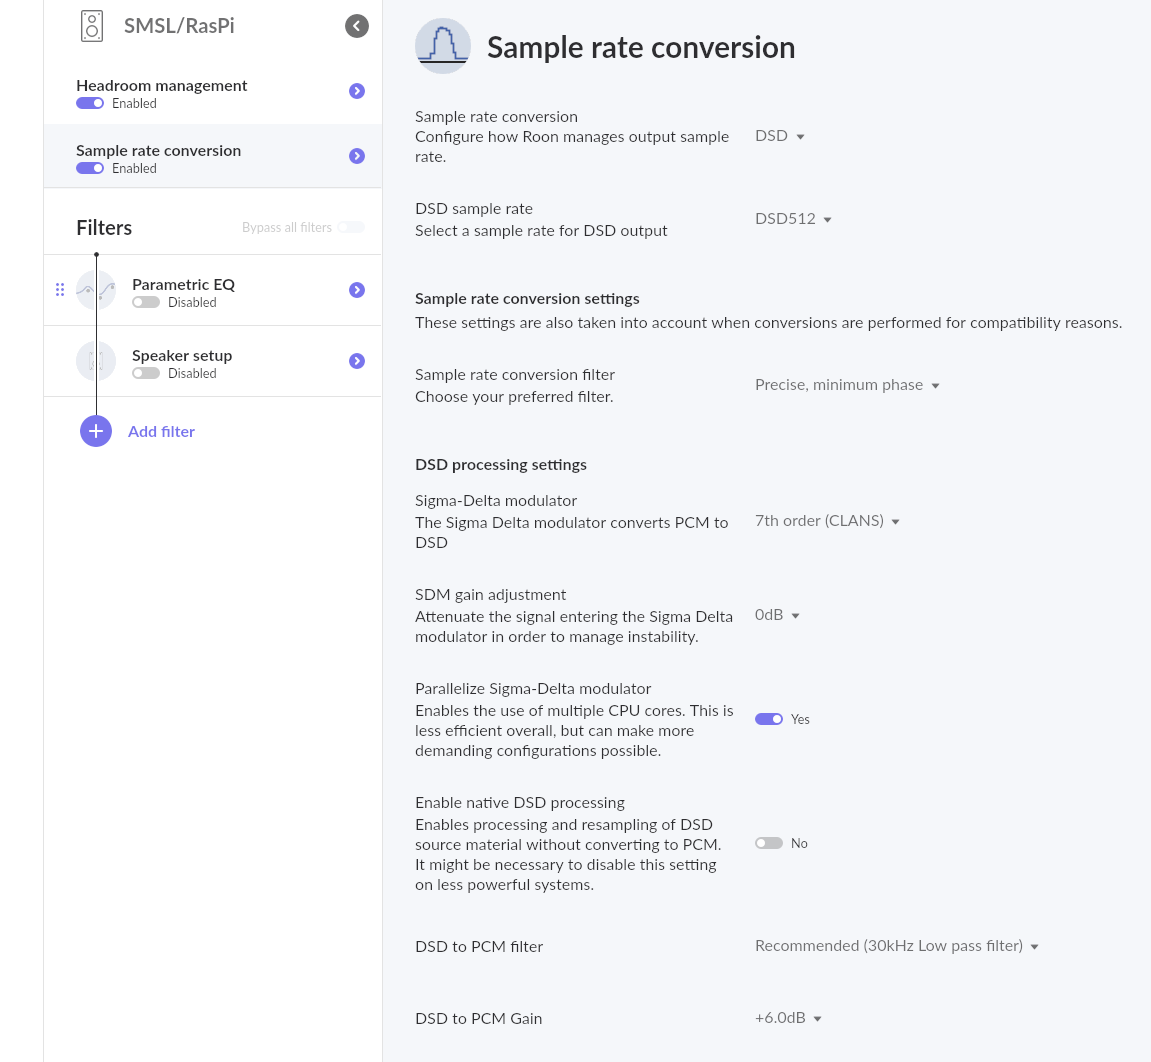
Task: Enable native DSD processing toggle
Action: click(x=769, y=843)
